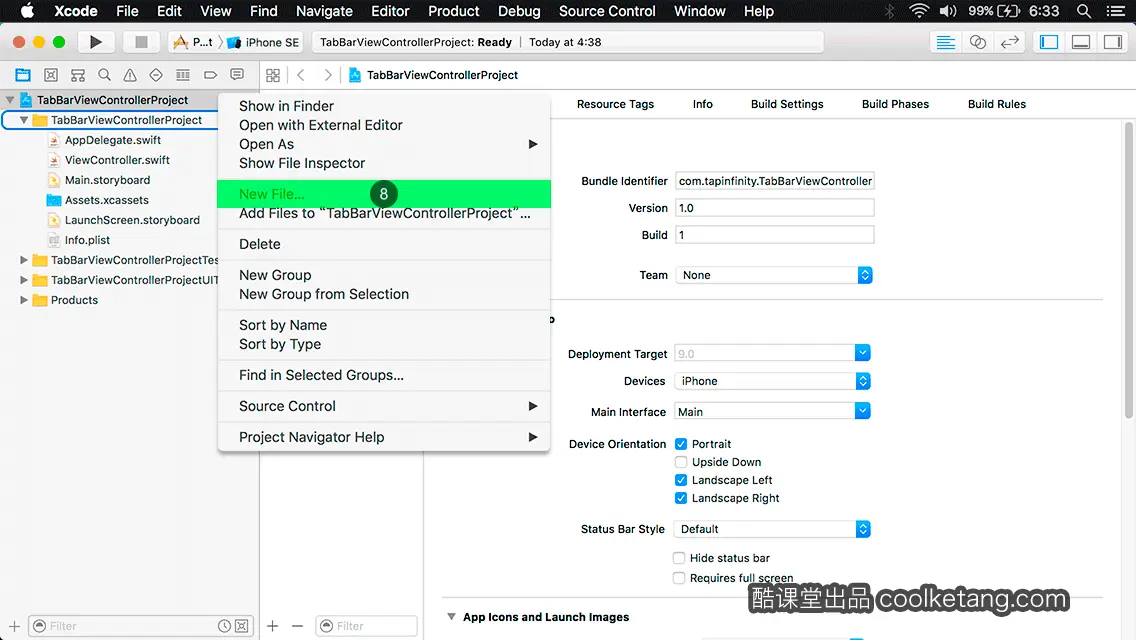Toggle the Portrait orientation checkbox
Screen dimensions: 1136x640
681,444
